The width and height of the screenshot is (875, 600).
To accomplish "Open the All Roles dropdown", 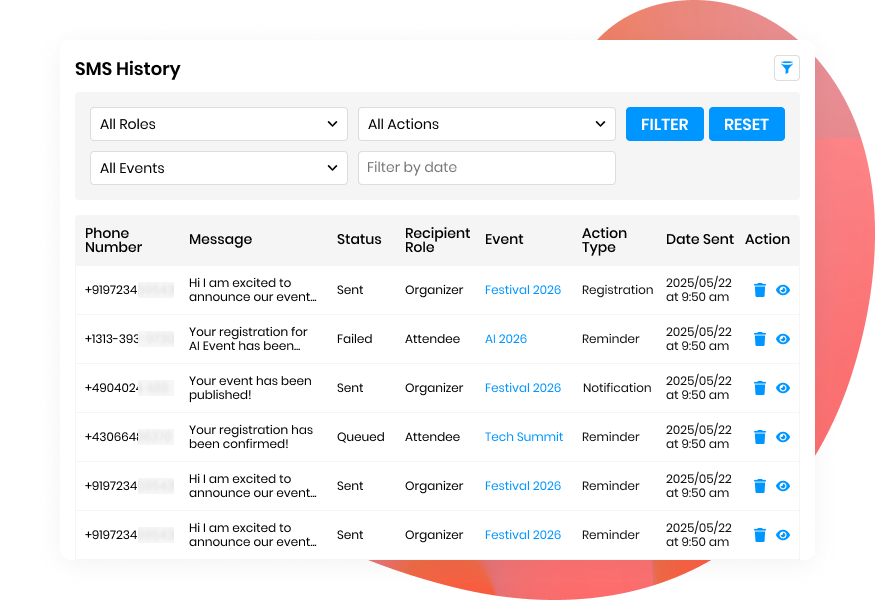I will coord(218,124).
